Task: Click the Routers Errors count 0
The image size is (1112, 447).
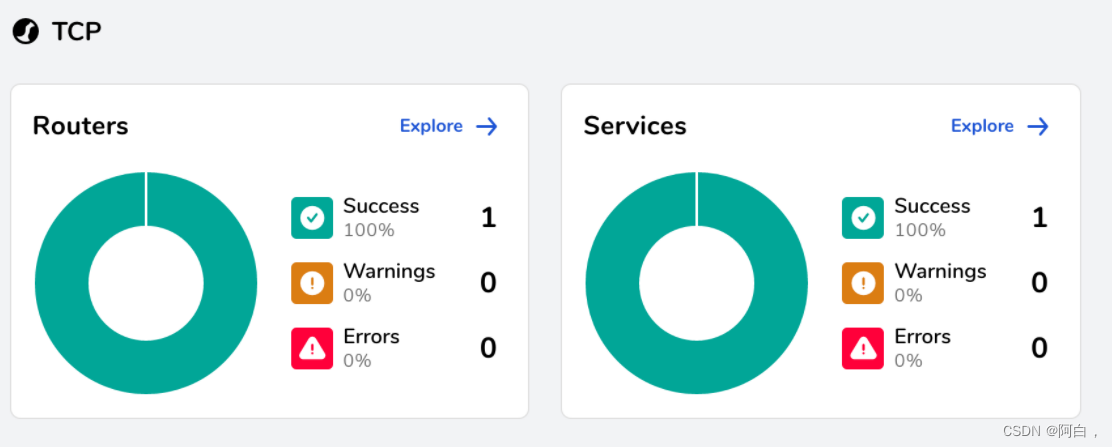Action: click(x=489, y=348)
